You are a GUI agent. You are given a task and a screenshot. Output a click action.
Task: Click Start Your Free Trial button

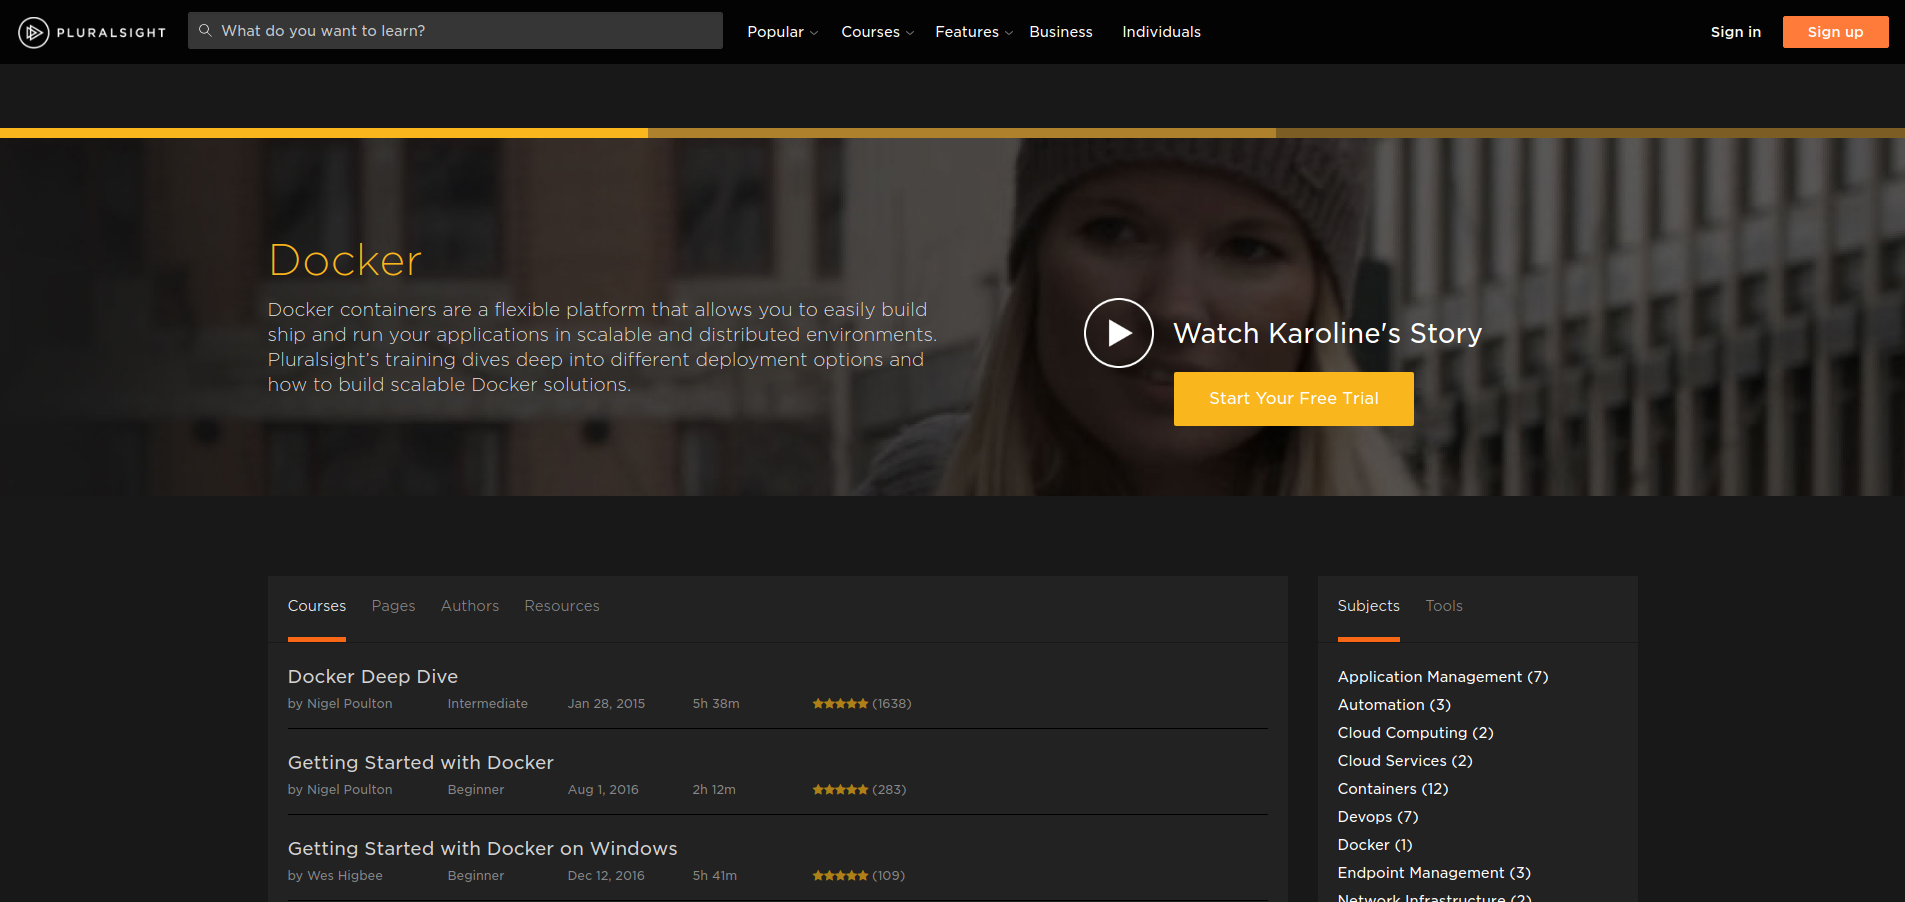[1293, 399]
